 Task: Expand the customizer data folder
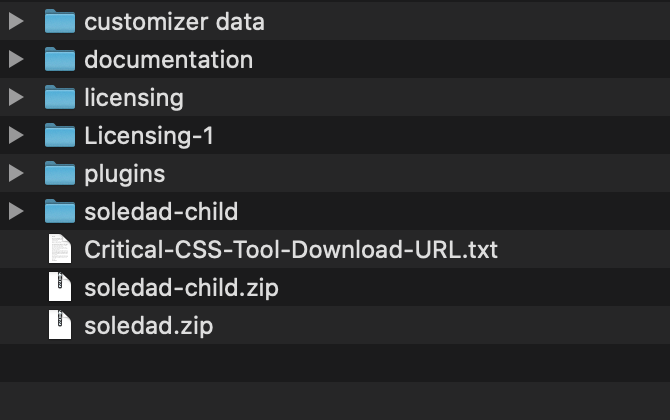point(16,21)
